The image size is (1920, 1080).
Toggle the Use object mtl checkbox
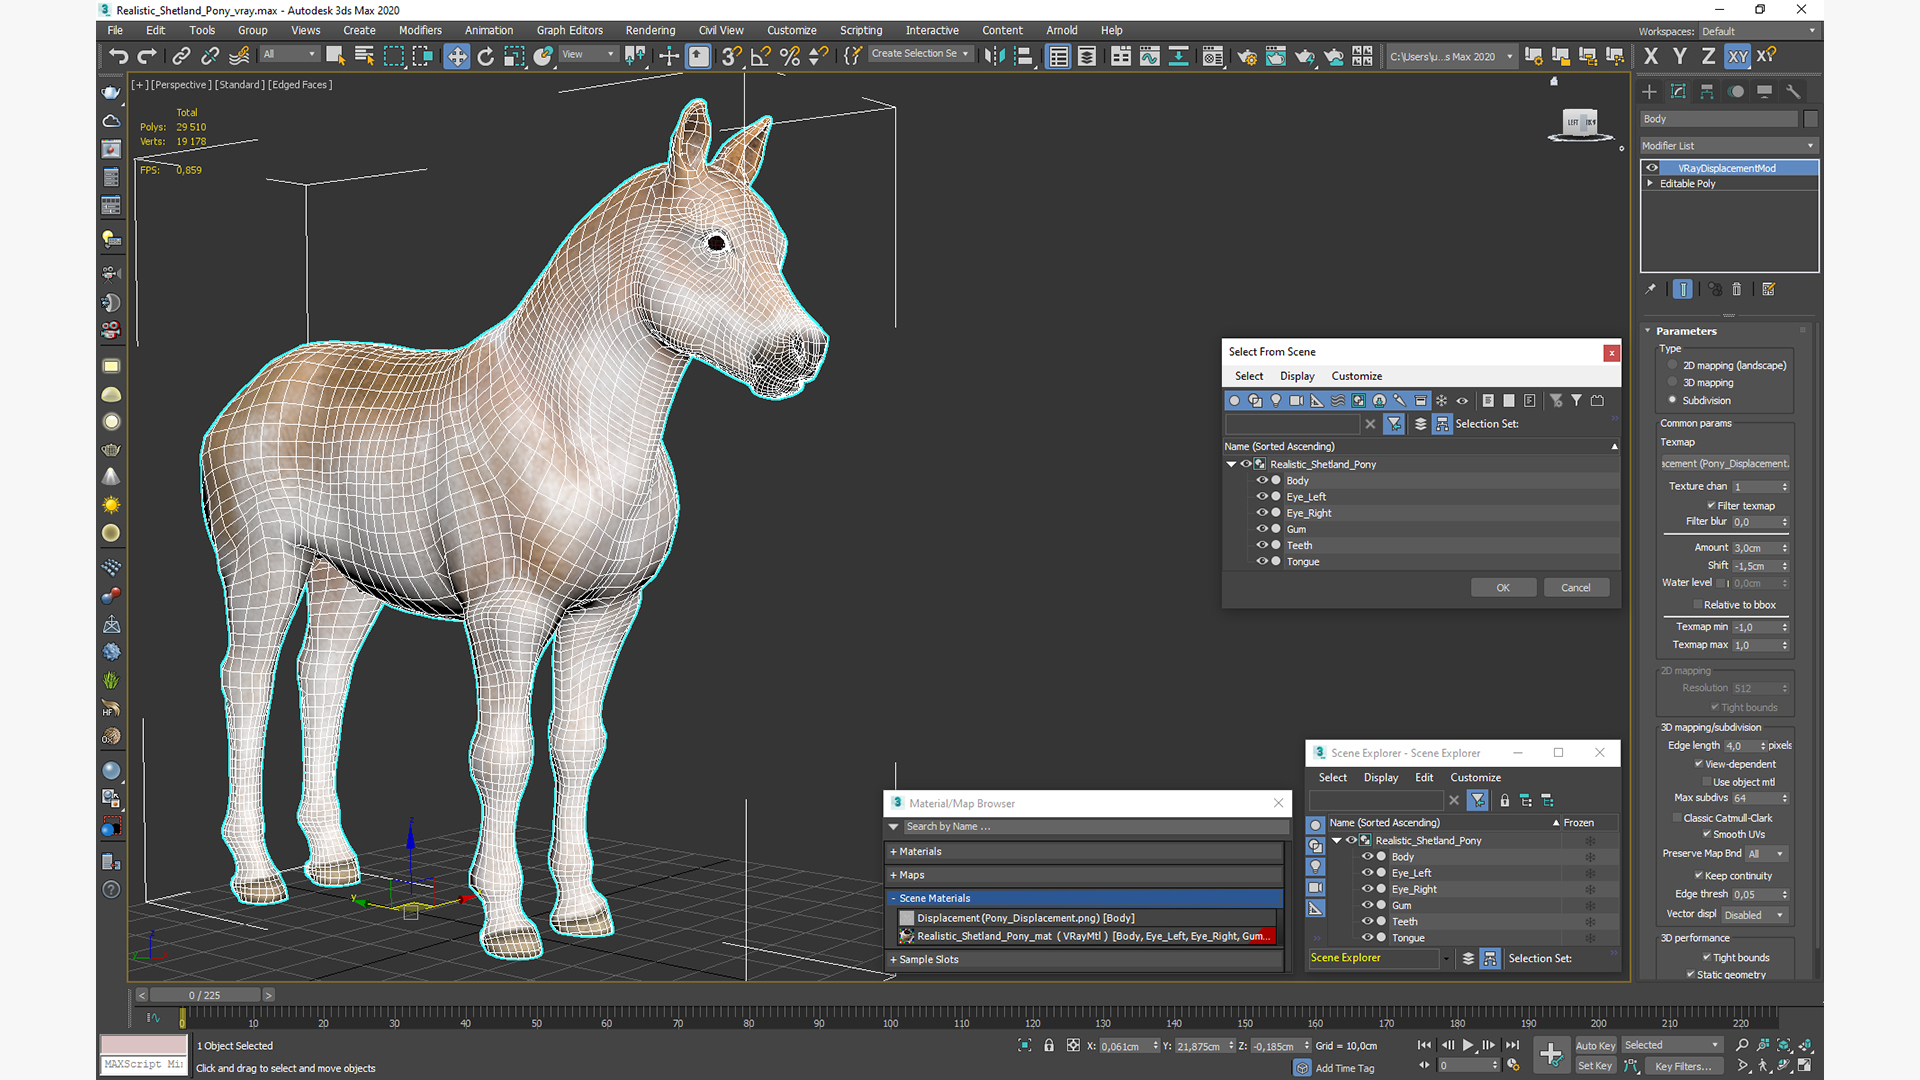point(1707,782)
